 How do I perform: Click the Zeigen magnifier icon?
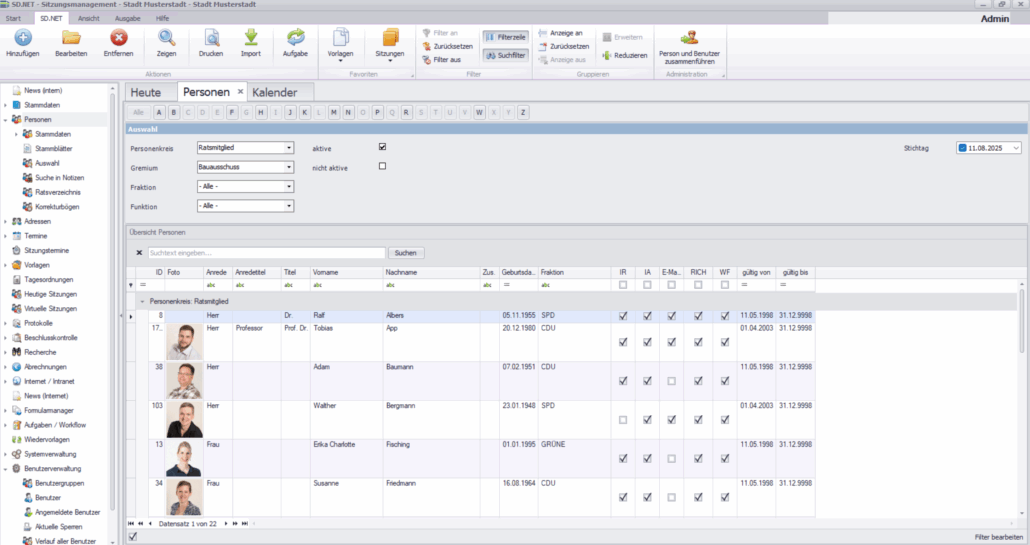pyautogui.click(x=166, y=39)
